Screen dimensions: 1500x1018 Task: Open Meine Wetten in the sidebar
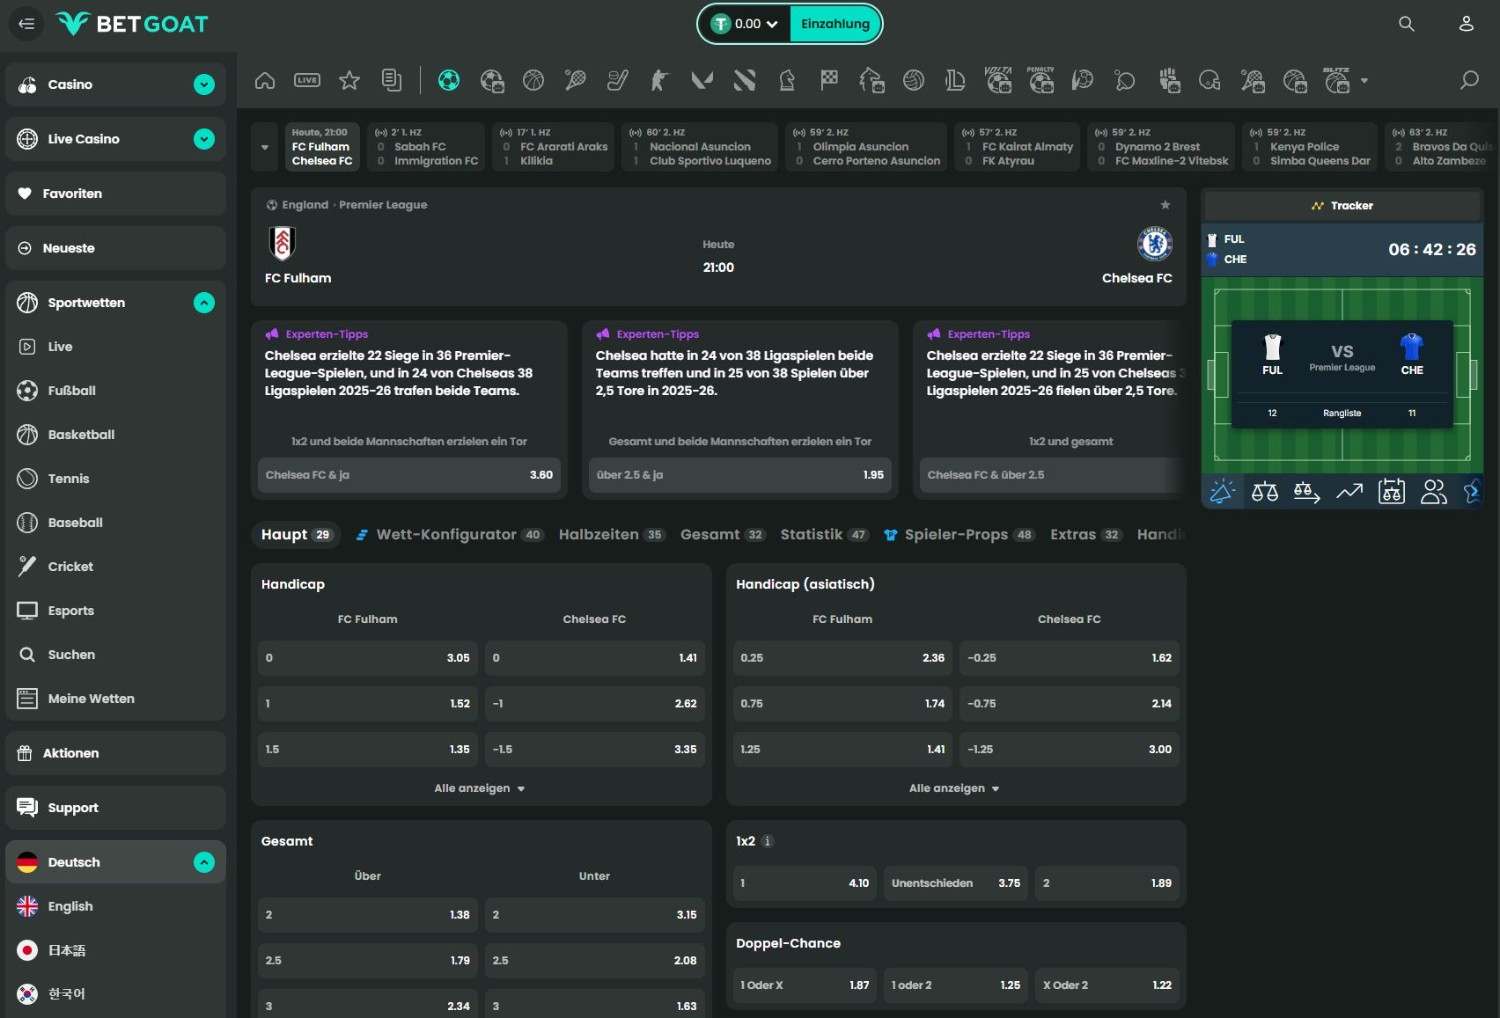point(116,699)
